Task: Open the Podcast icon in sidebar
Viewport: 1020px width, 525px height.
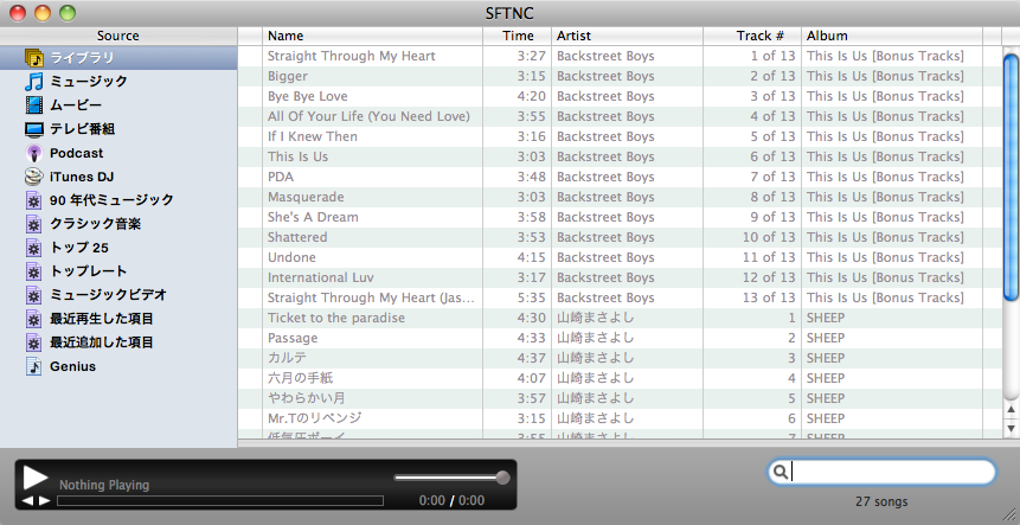Action: tap(34, 153)
